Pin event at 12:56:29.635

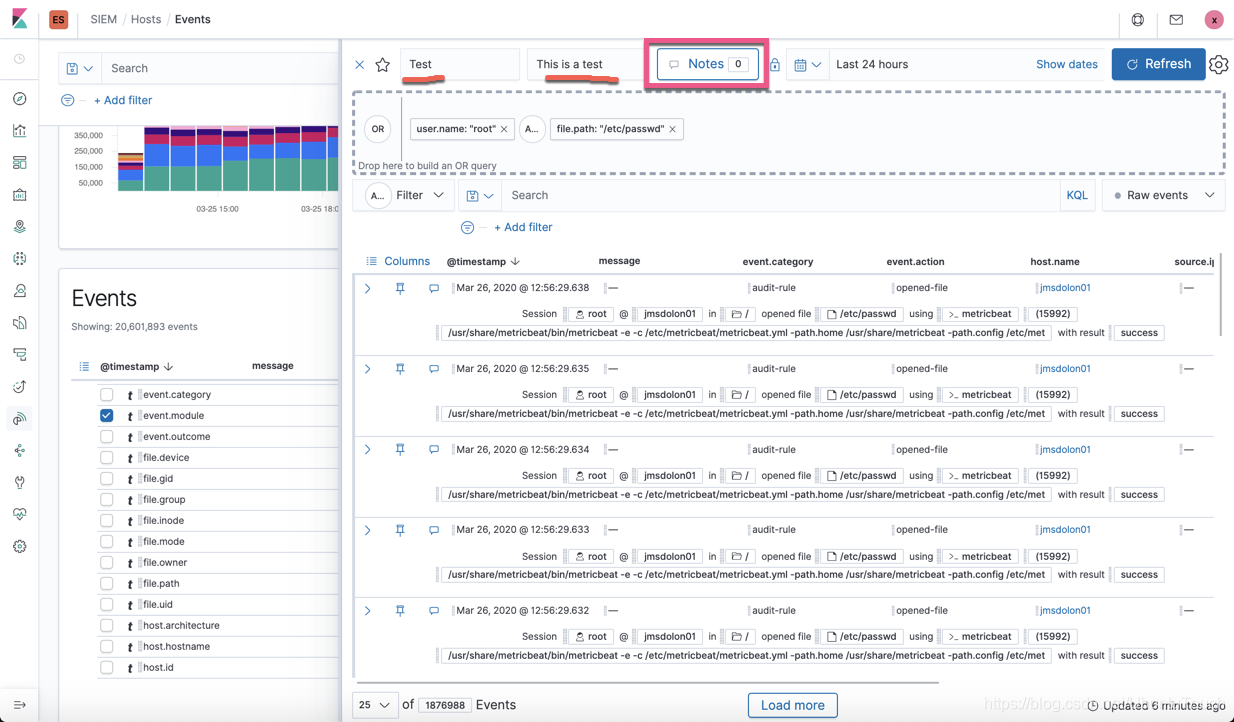coord(400,369)
